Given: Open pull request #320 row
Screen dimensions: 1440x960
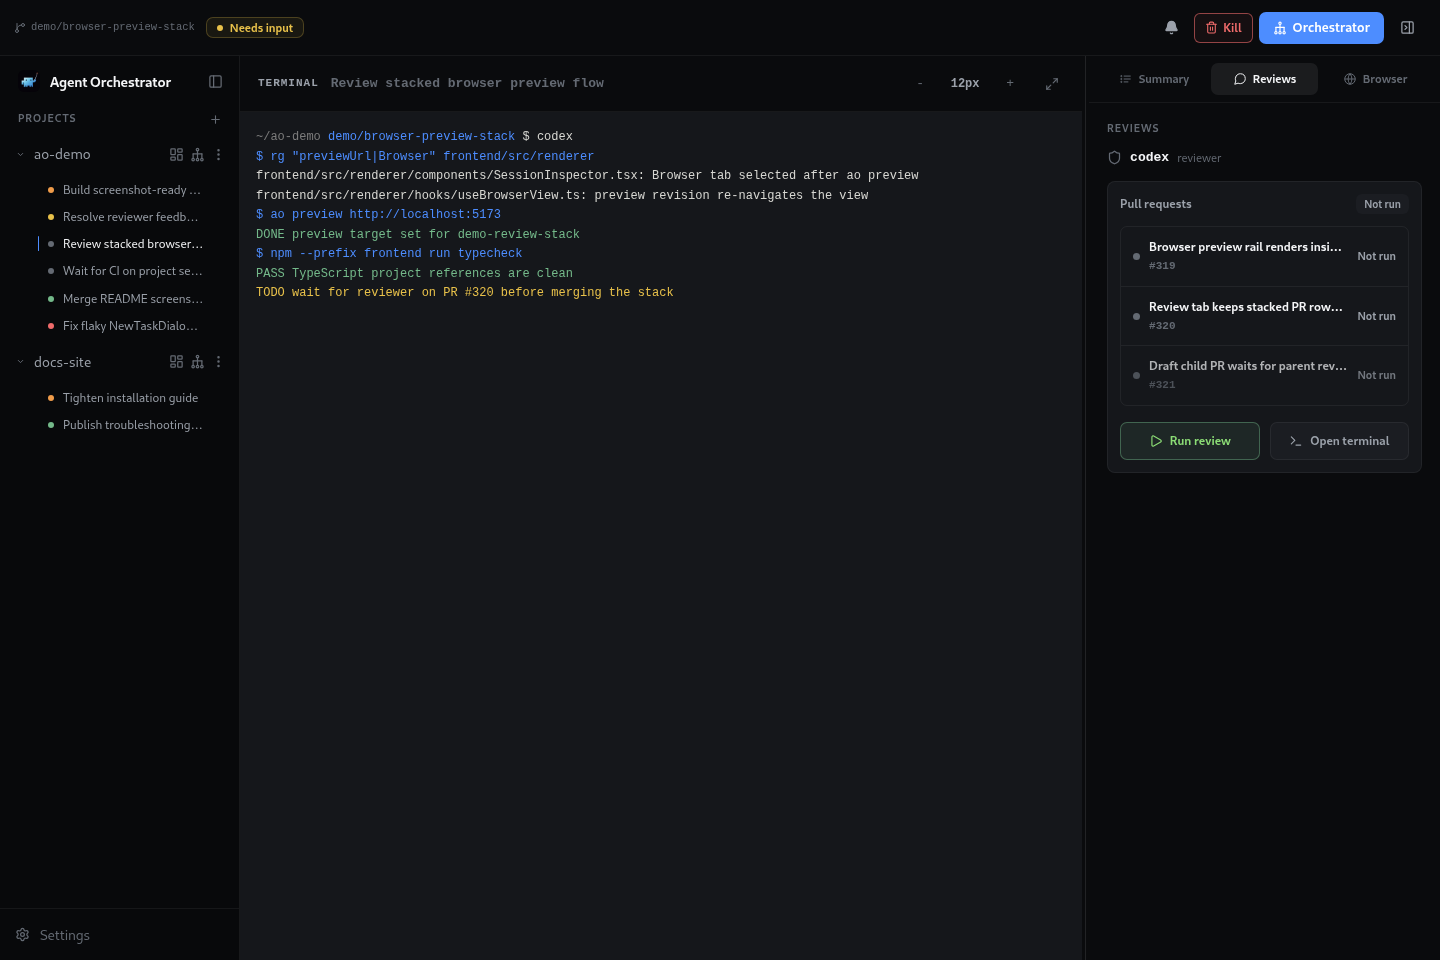Looking at the screenshot, I should [1264, 316].
